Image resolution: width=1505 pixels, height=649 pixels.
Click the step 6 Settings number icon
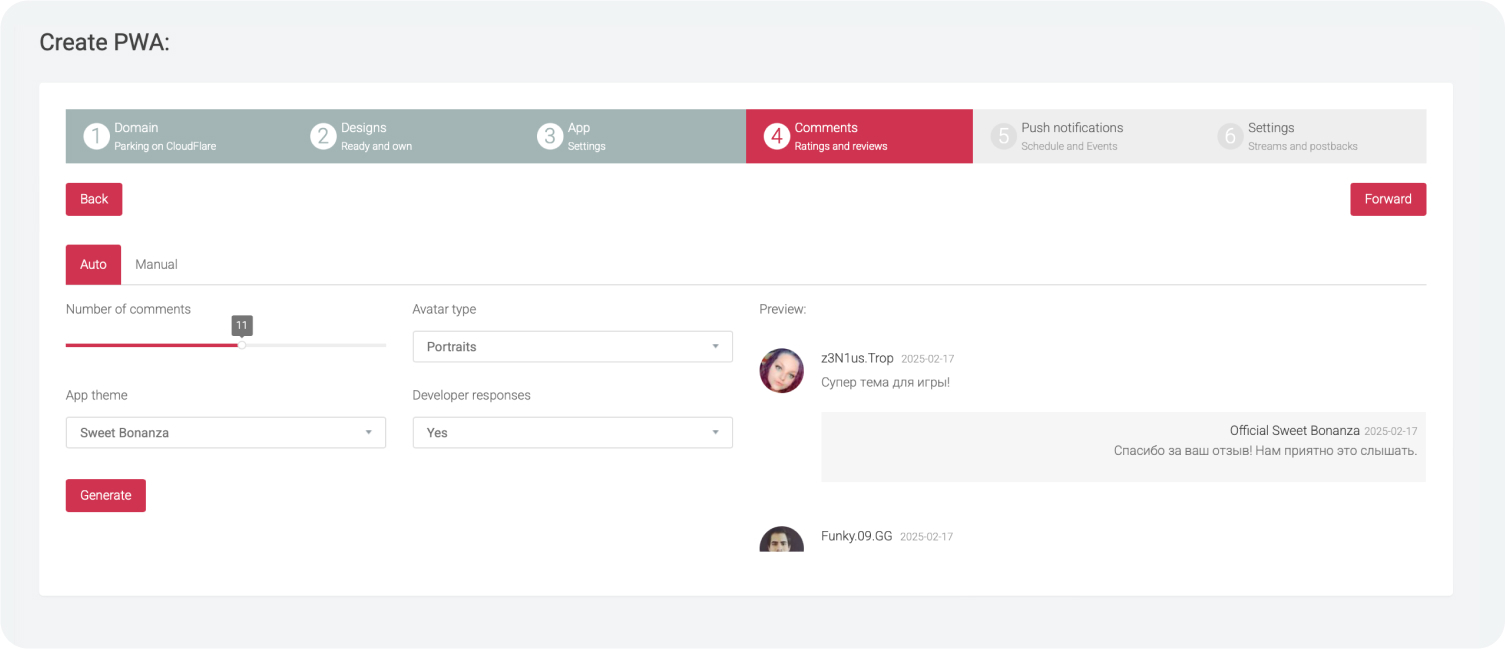tap(1229, 136)
